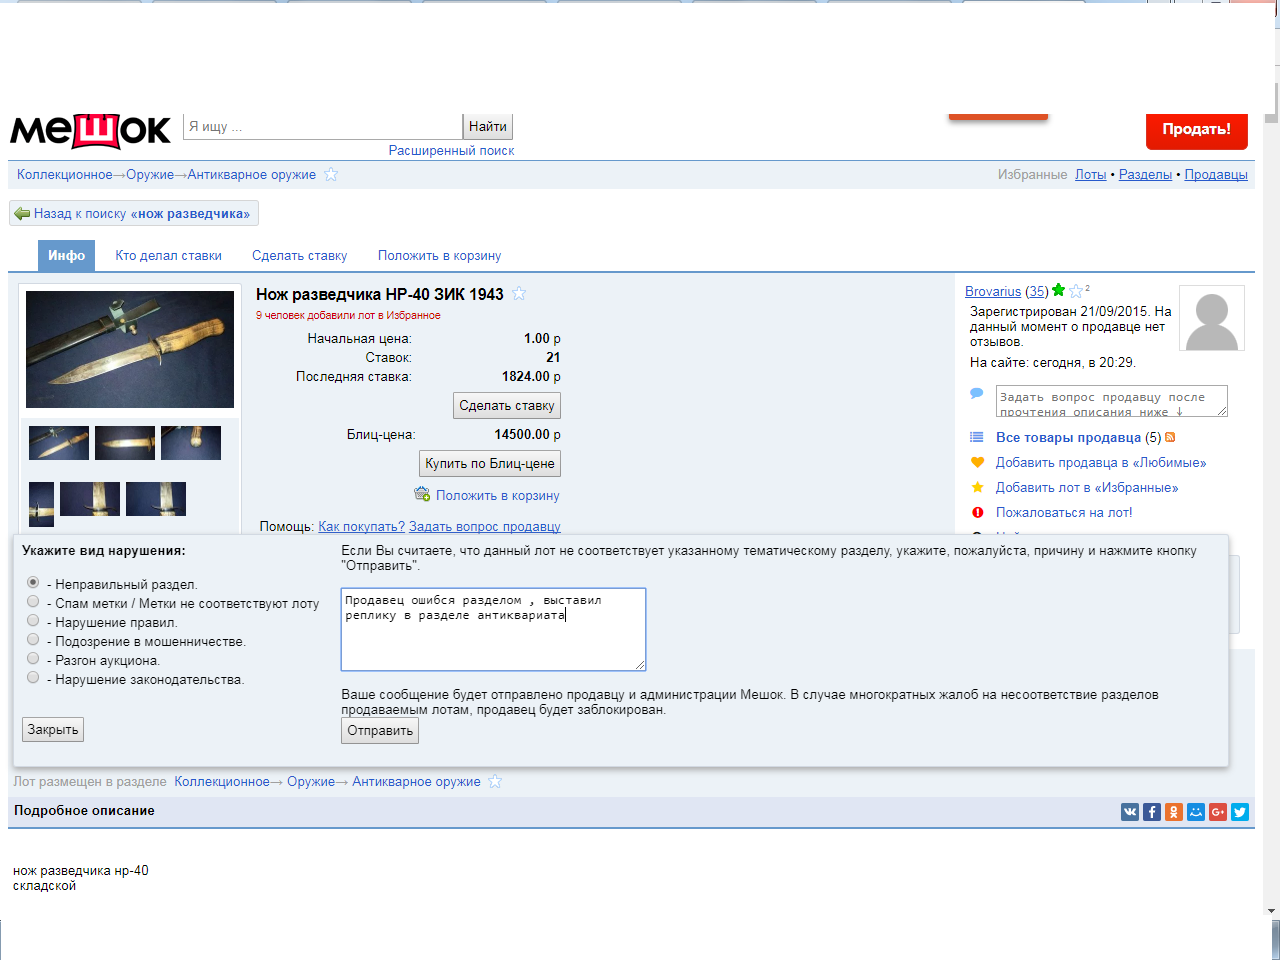Screen dimensions: 1280x960
Task: Select Разгон аукциона option
Action: click(33, 658)
